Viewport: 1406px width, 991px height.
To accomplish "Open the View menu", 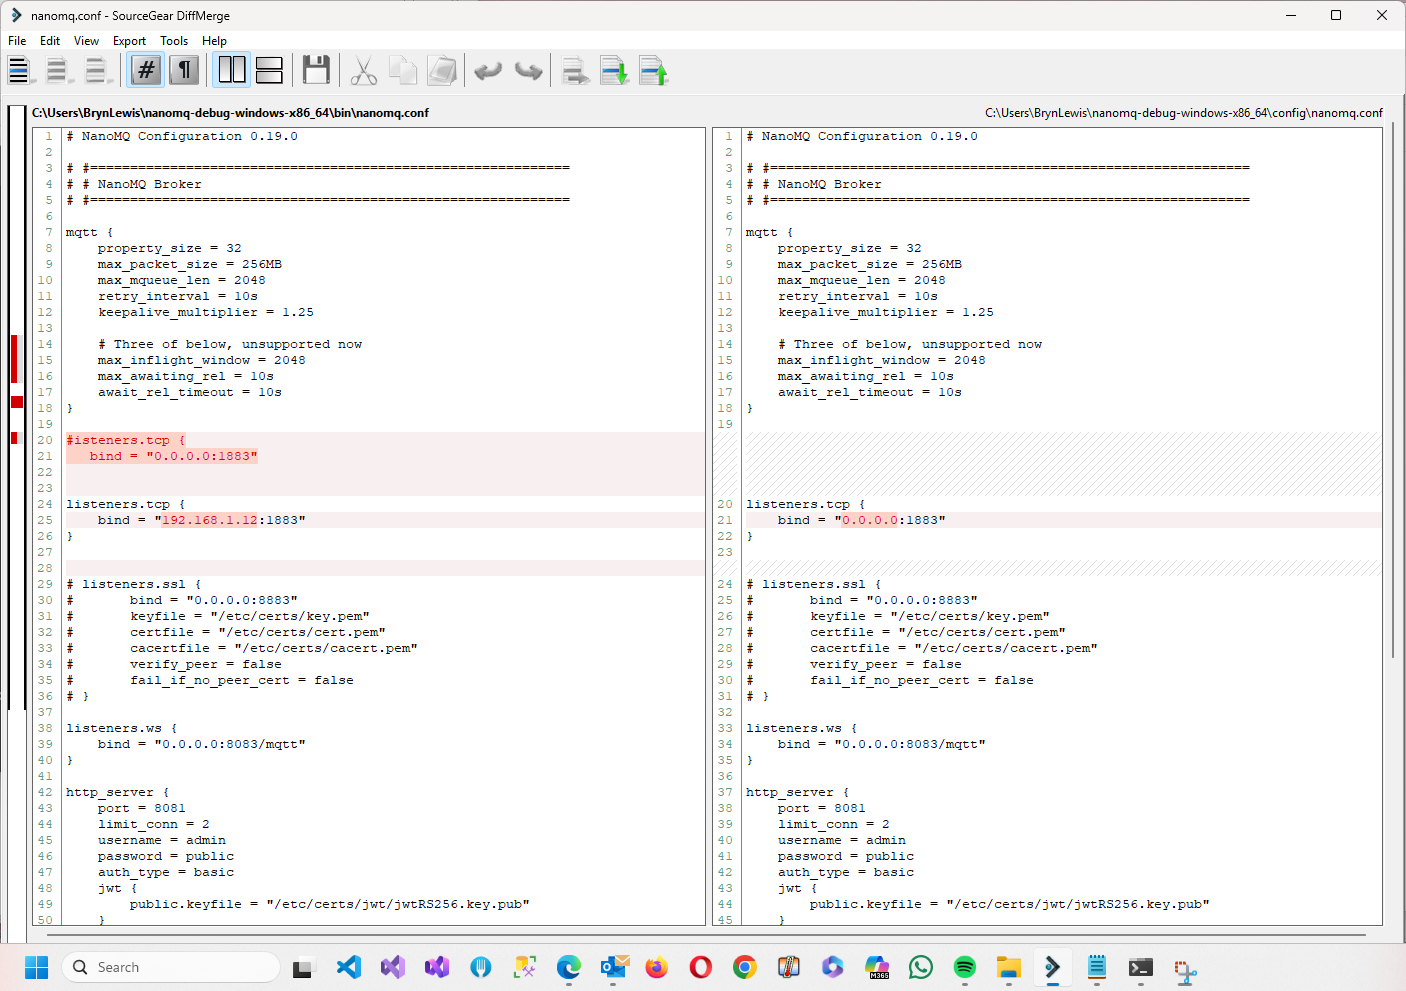I will tap(87, 41).
